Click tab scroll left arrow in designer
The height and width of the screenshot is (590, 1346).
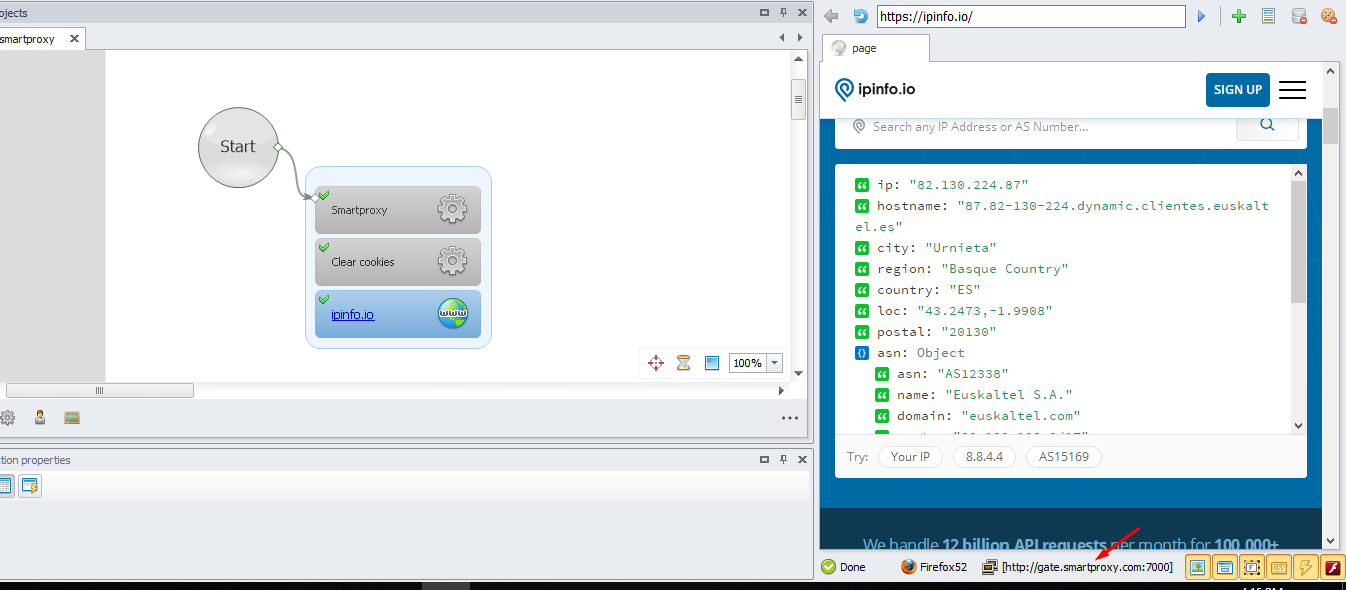782,37
